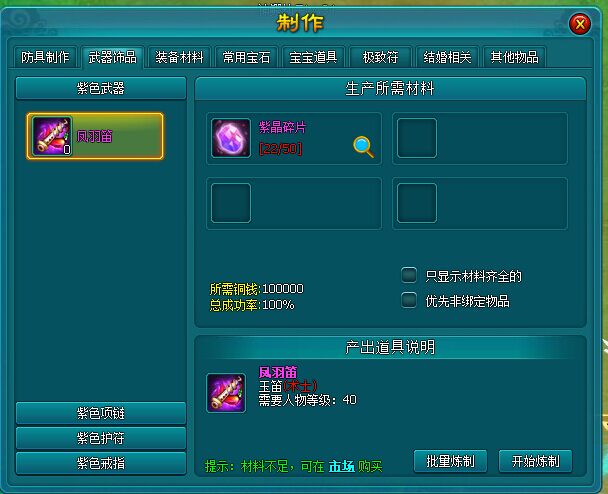Follow the 市场 link in the hint
Screen dimensions: 608x494
[x=342, y=466]
